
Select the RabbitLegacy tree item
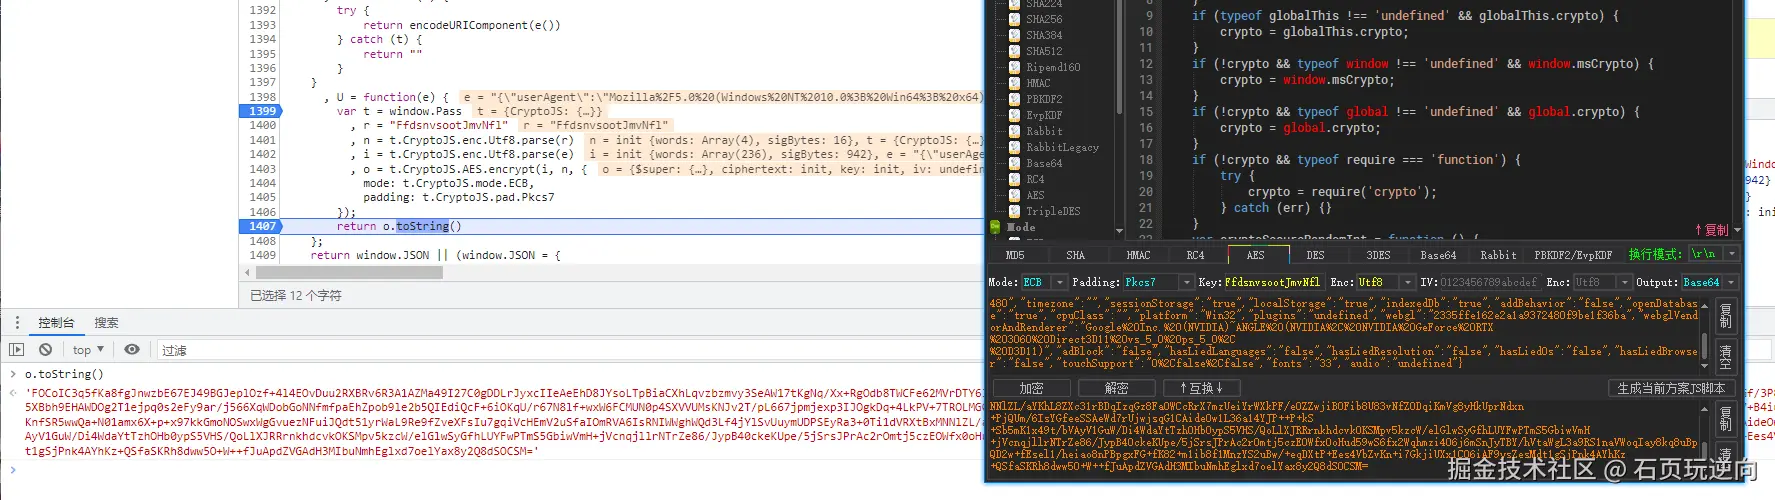1062,147
